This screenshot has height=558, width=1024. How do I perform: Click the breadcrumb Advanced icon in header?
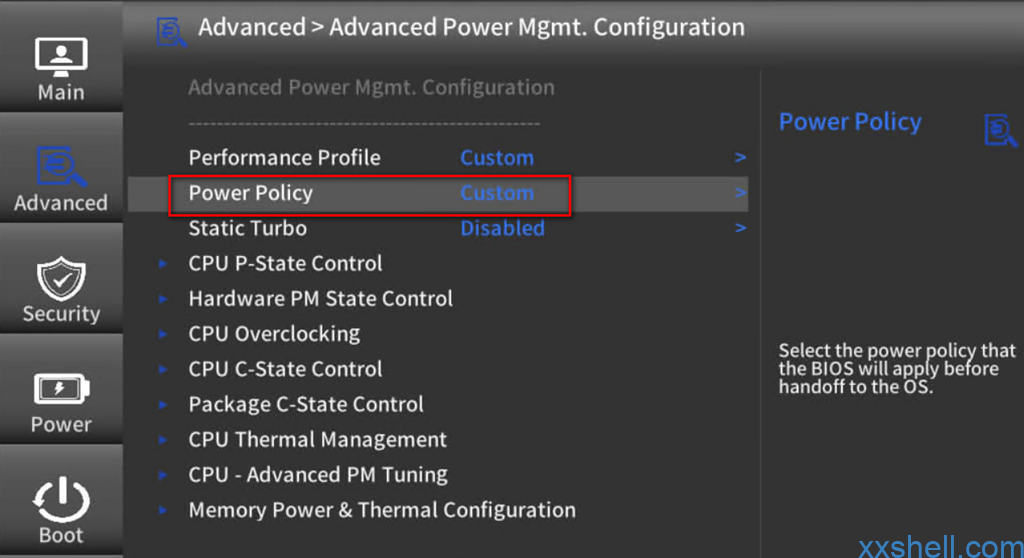point(171,31)
